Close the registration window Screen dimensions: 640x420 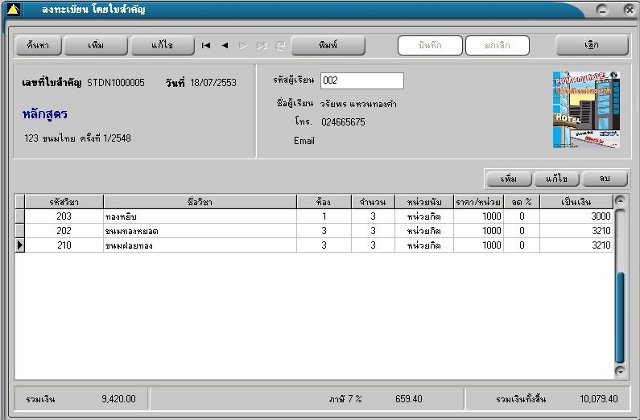point(629,9)
